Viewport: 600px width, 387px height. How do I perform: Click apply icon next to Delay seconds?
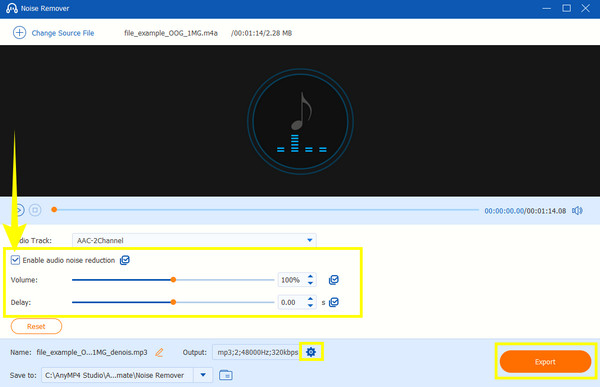pos(334,302)
